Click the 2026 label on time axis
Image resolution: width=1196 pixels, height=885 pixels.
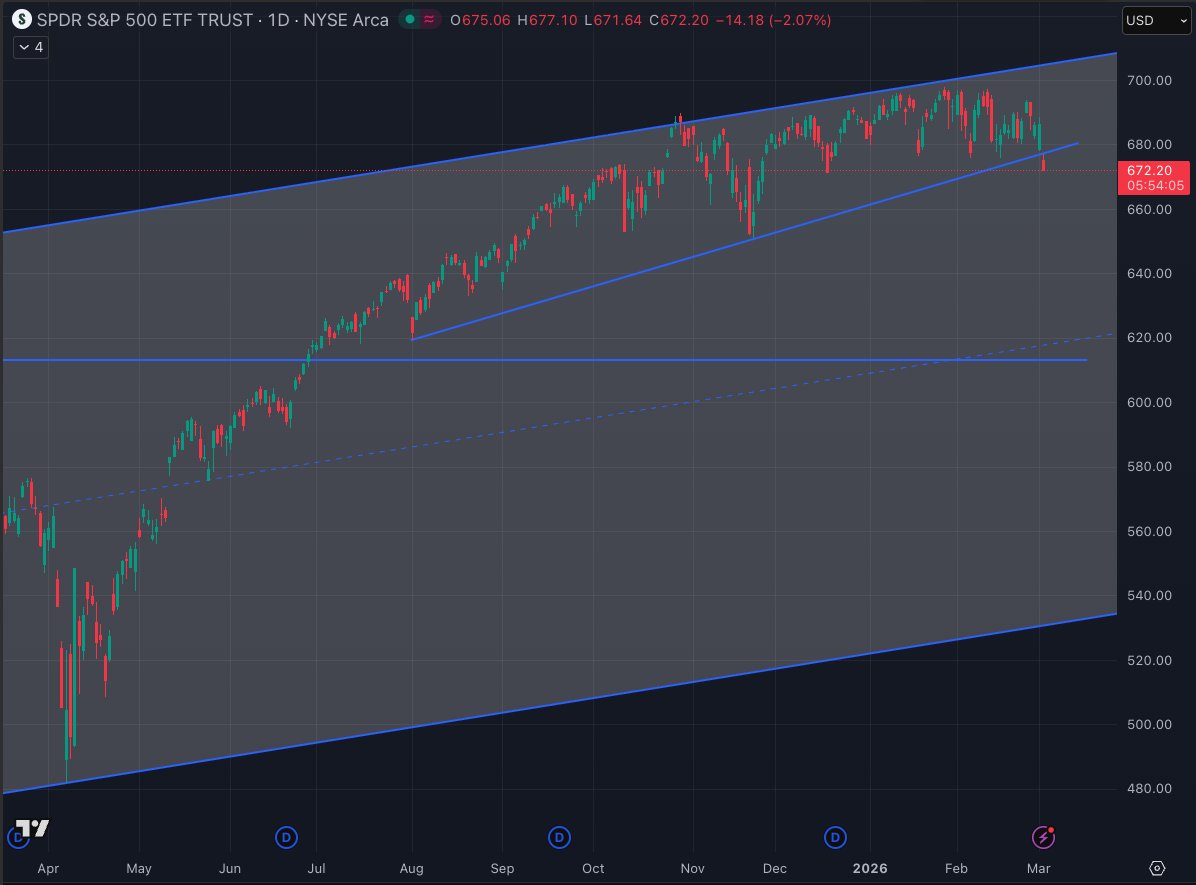870,868
